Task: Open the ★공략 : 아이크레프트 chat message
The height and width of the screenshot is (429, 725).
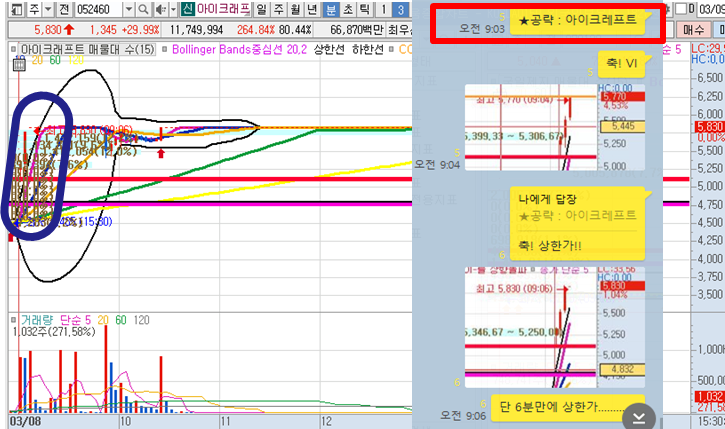Action: [x=578, y=20]
